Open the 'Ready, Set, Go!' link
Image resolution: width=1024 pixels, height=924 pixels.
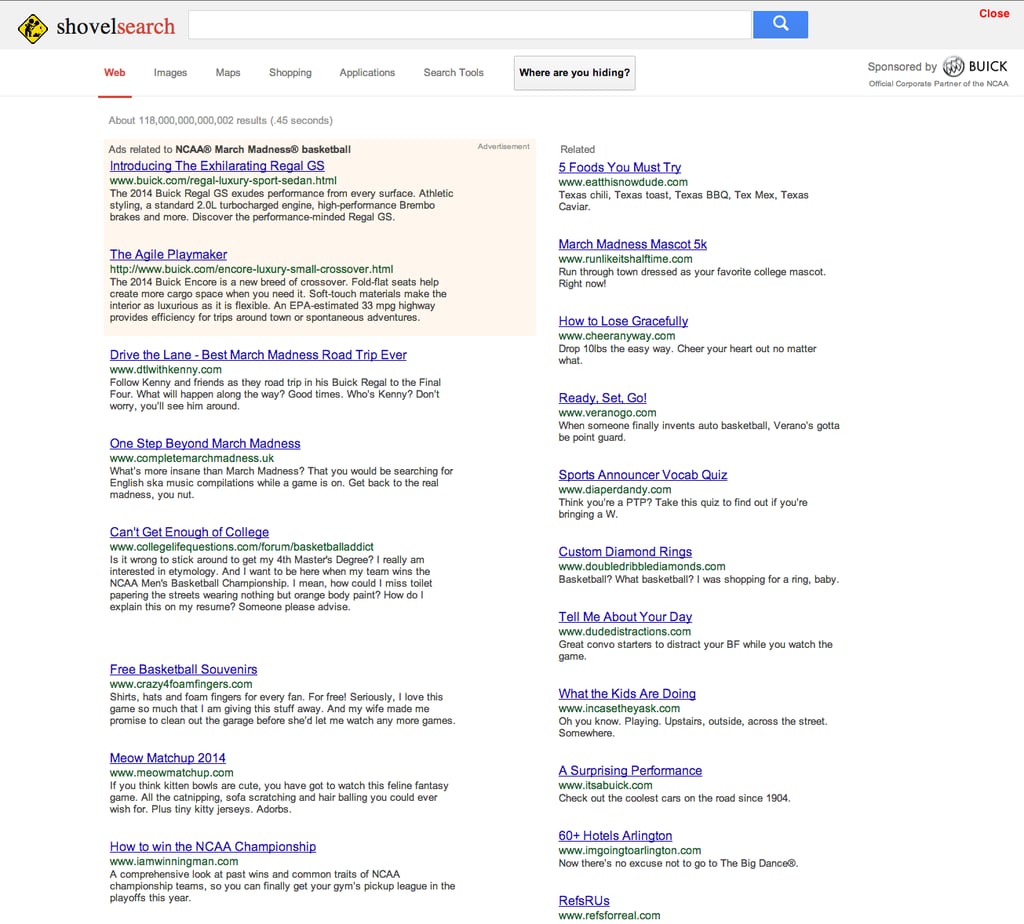pyautogui.click(x=602, y=398)
